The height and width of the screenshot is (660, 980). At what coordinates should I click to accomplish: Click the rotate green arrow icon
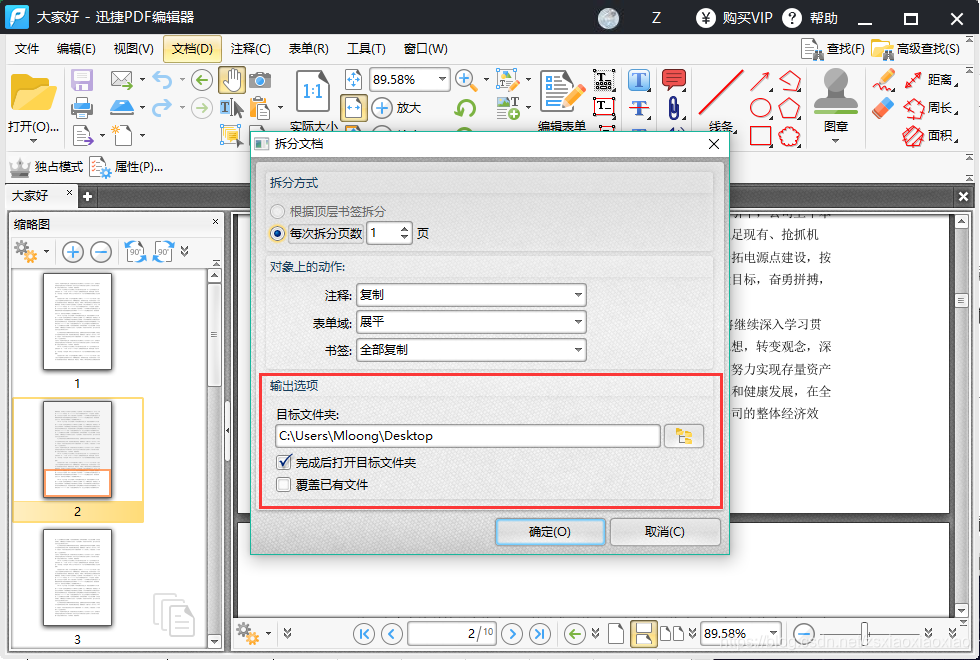(464, 108)
